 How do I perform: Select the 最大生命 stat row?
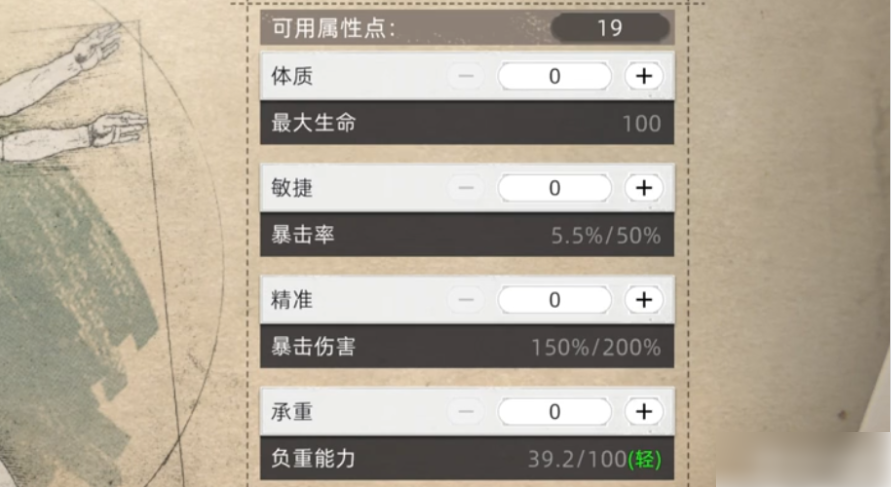[x=467, y=124]
